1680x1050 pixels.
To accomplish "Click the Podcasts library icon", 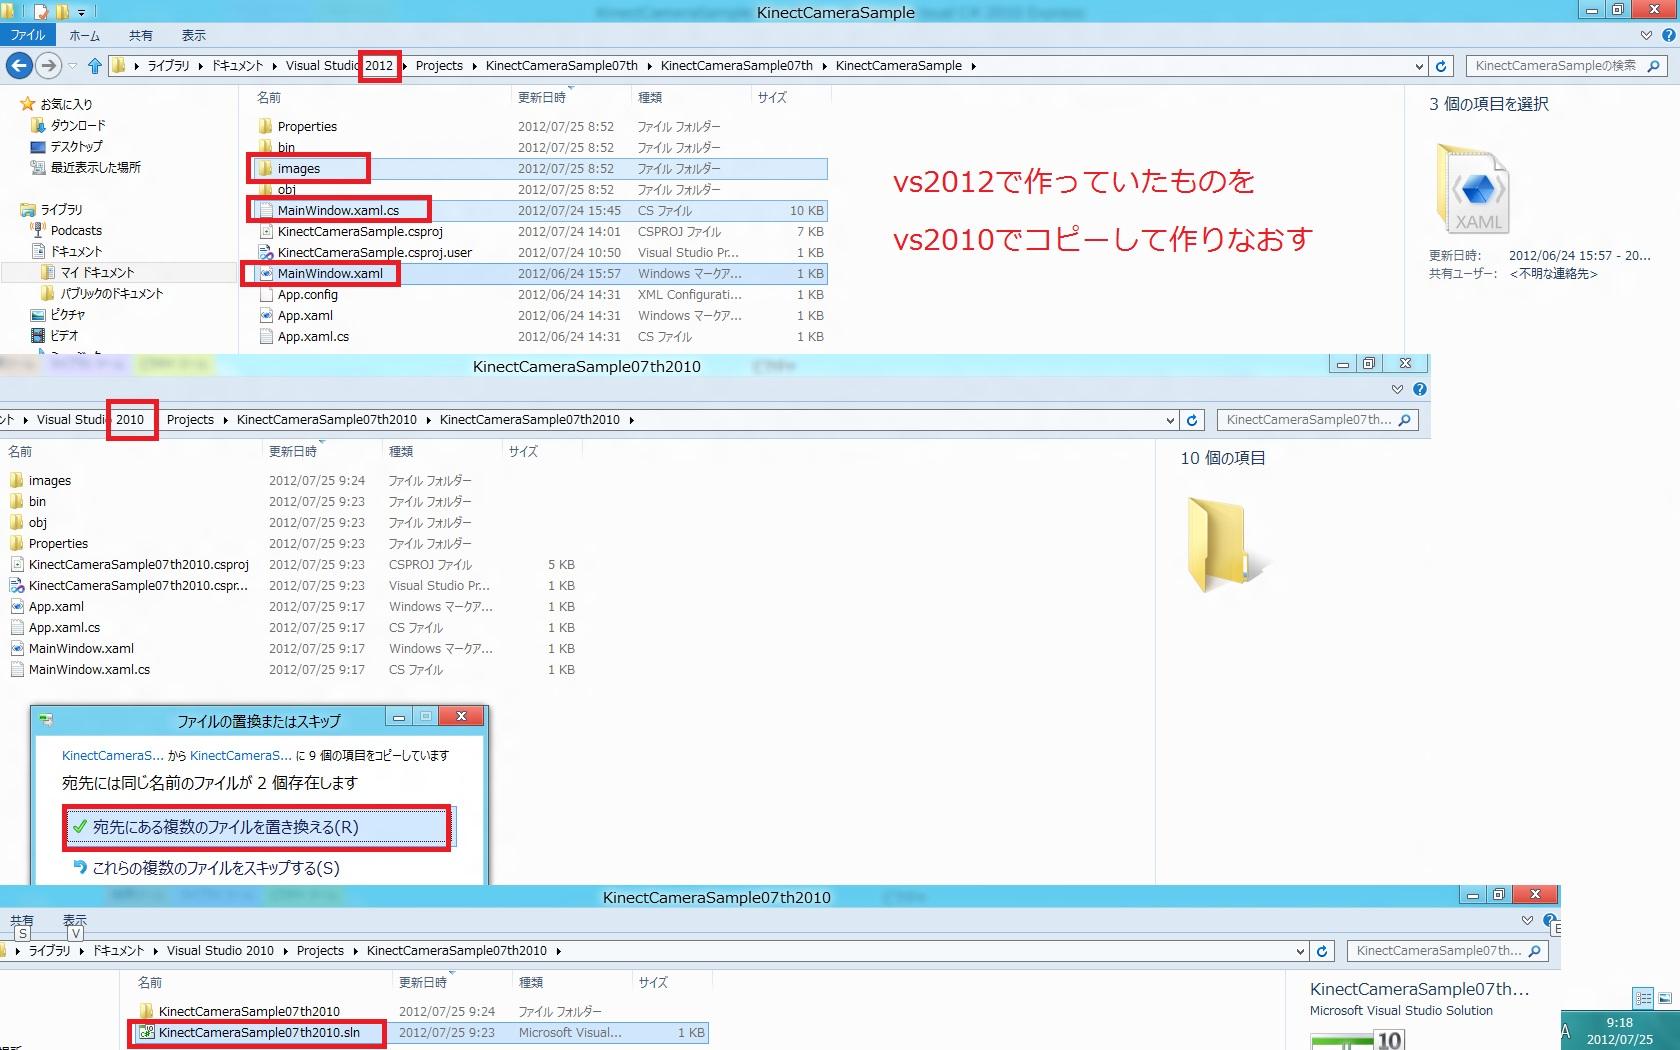I will click(x=39, y=230).
